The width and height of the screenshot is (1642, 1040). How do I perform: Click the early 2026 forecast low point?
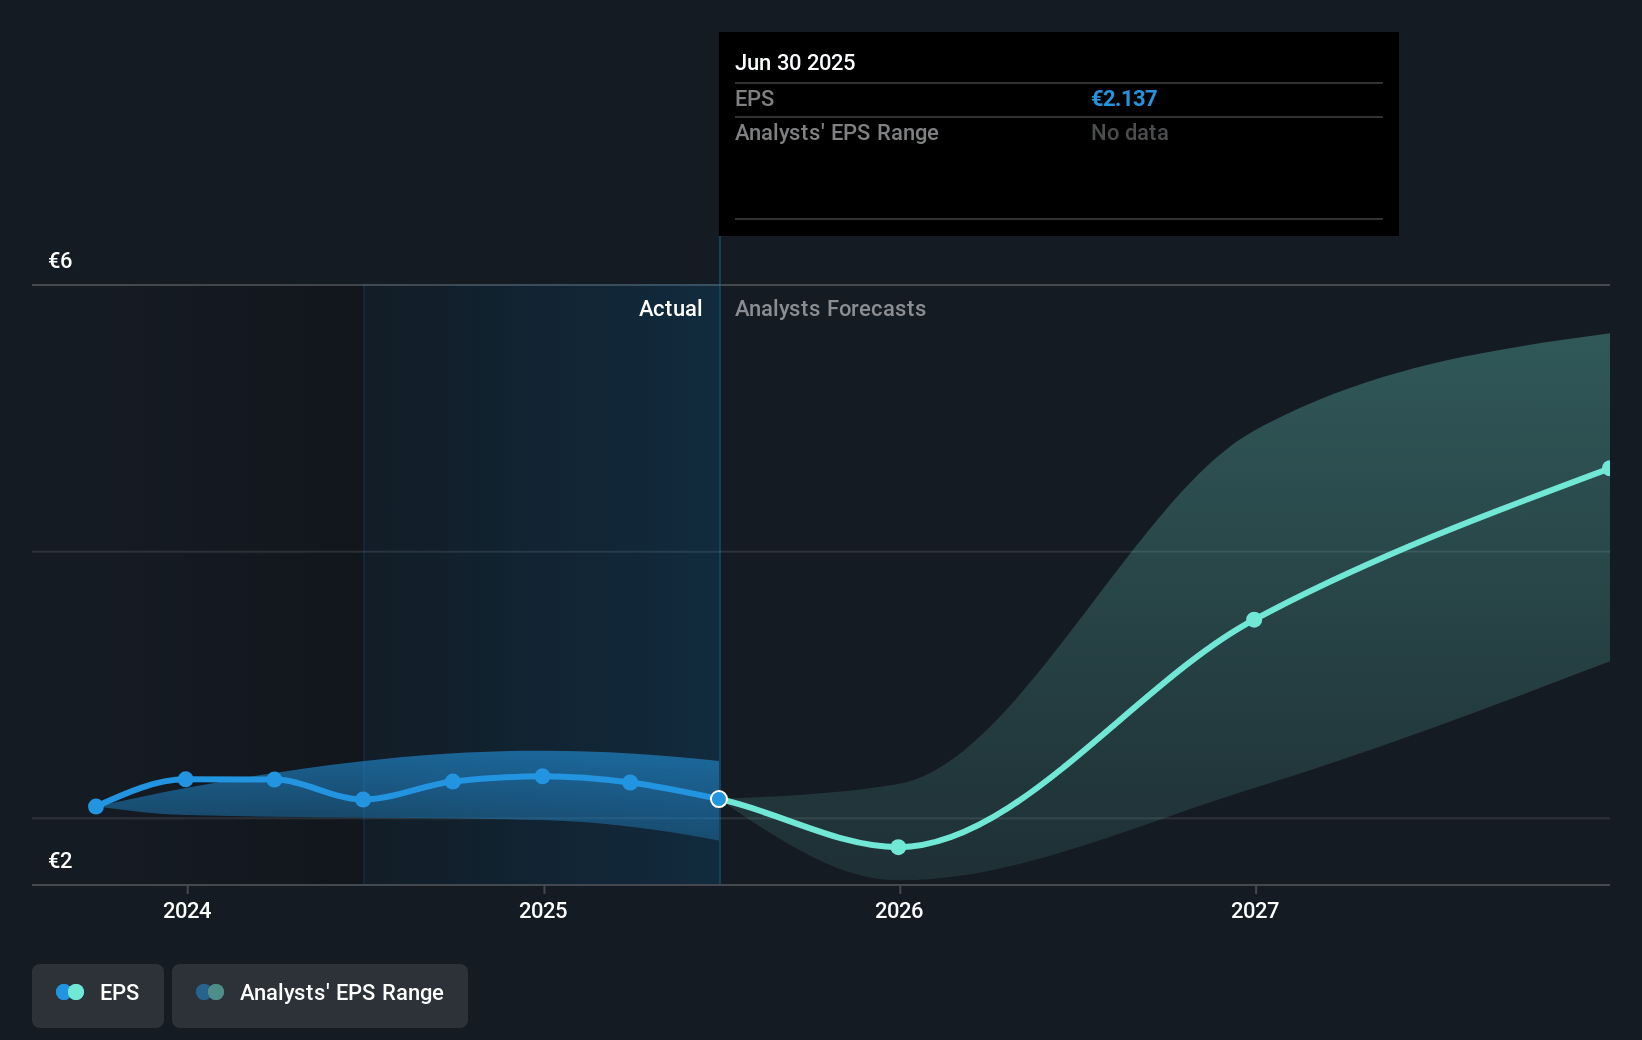point(898,847)
